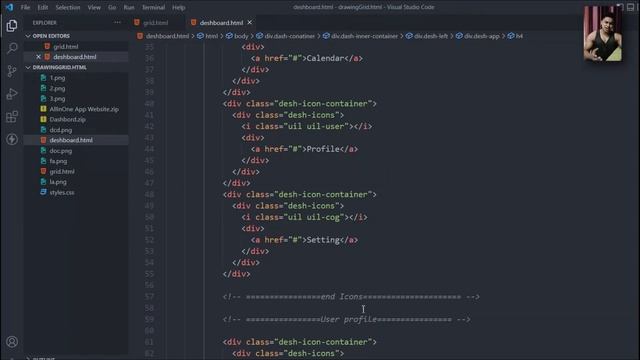
Task: Open the Run and Debug view
Action: 12,94
